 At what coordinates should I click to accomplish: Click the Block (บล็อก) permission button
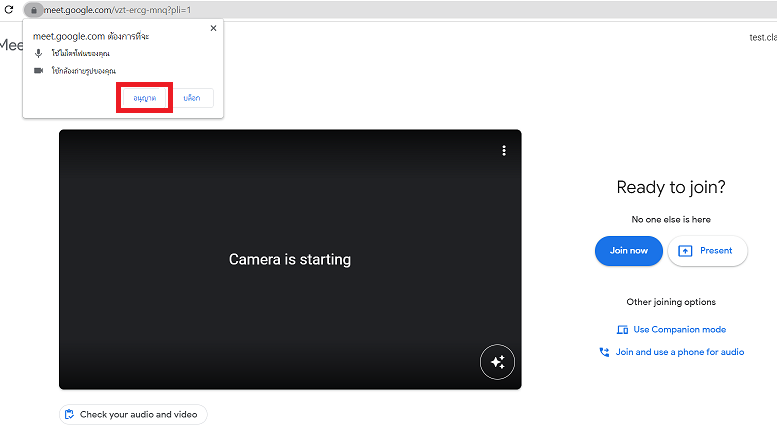point(192,98)
